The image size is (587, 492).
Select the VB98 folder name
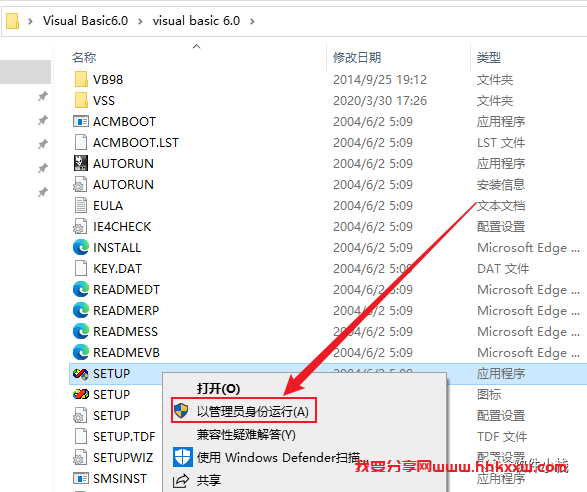tap(108, 79)
